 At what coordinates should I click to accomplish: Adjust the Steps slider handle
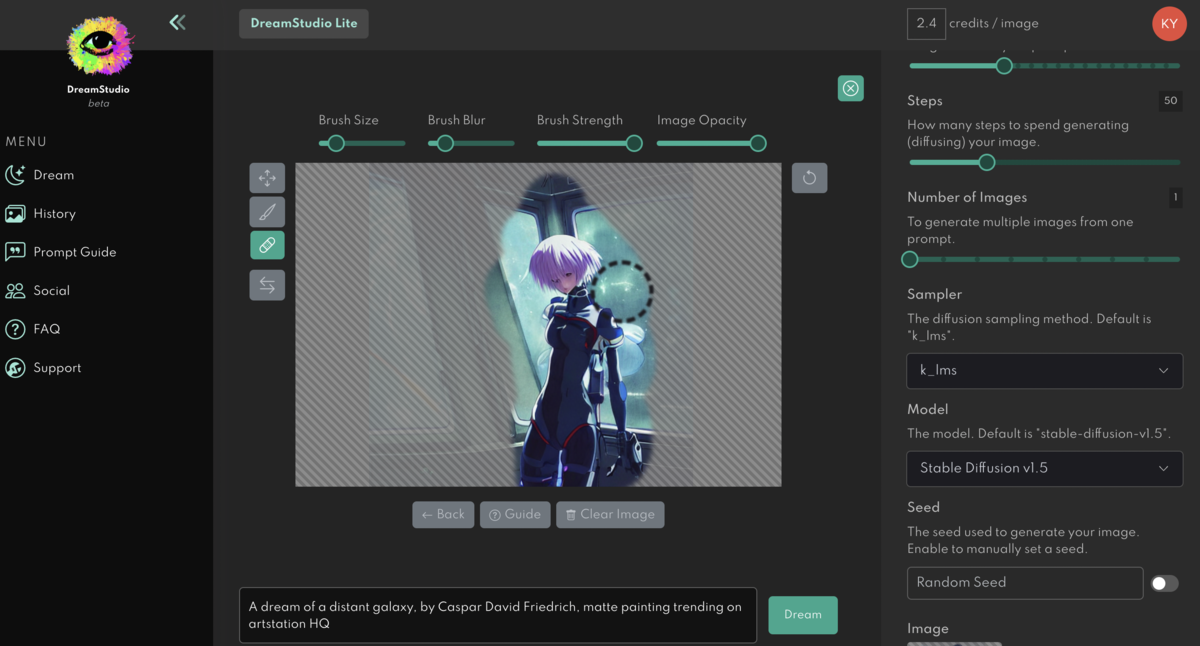click(x=986, y=162)
